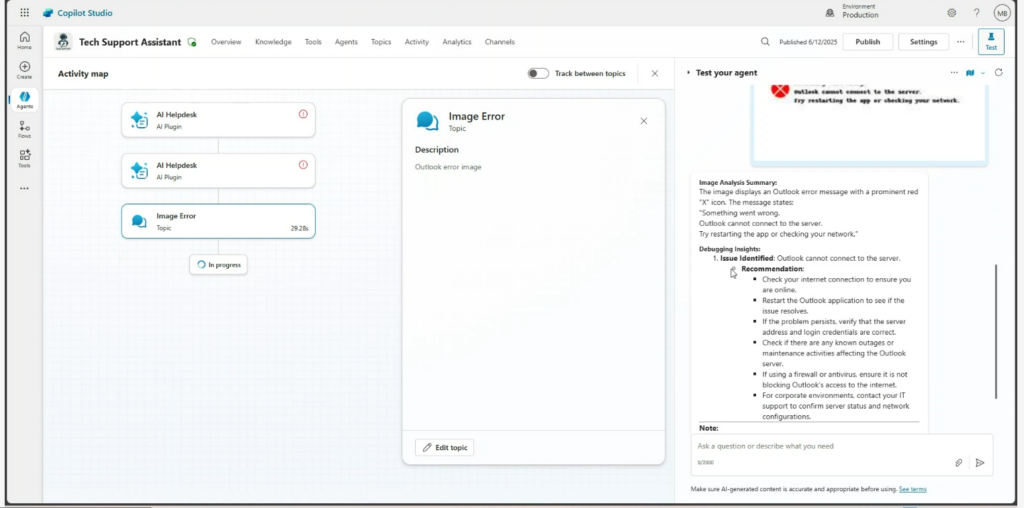Expand dropdown chevron next to map icon
The width and height of the screenshot is (1024, 508).
pos(982,73)
